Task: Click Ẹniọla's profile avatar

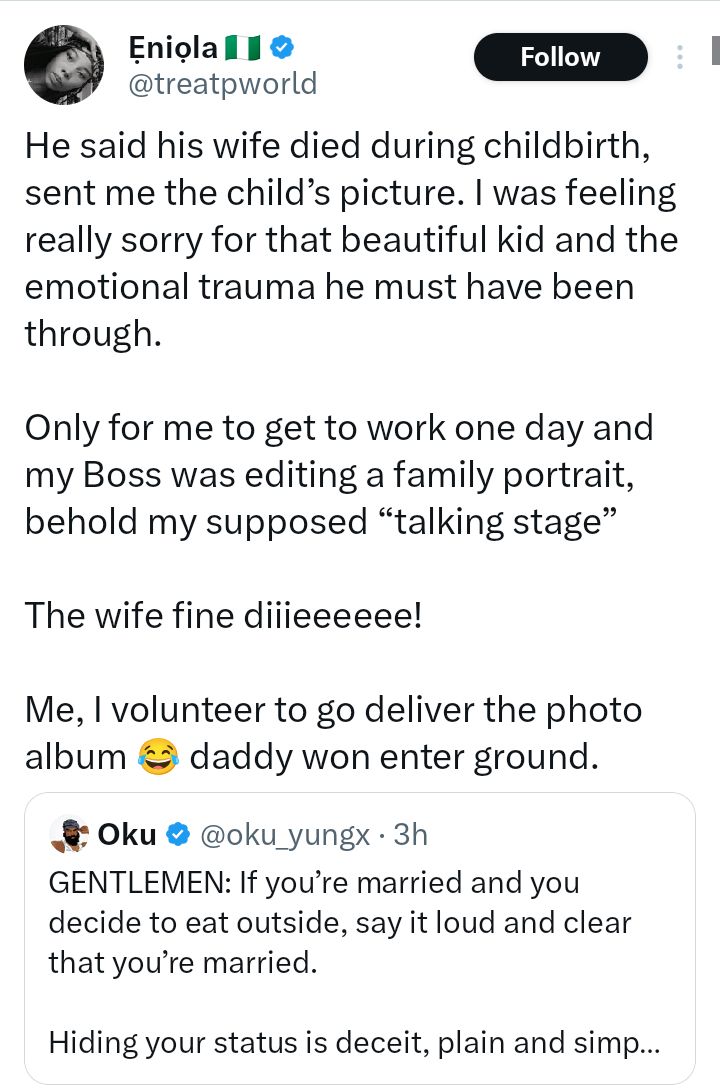Action: click(x=64, y=65)
